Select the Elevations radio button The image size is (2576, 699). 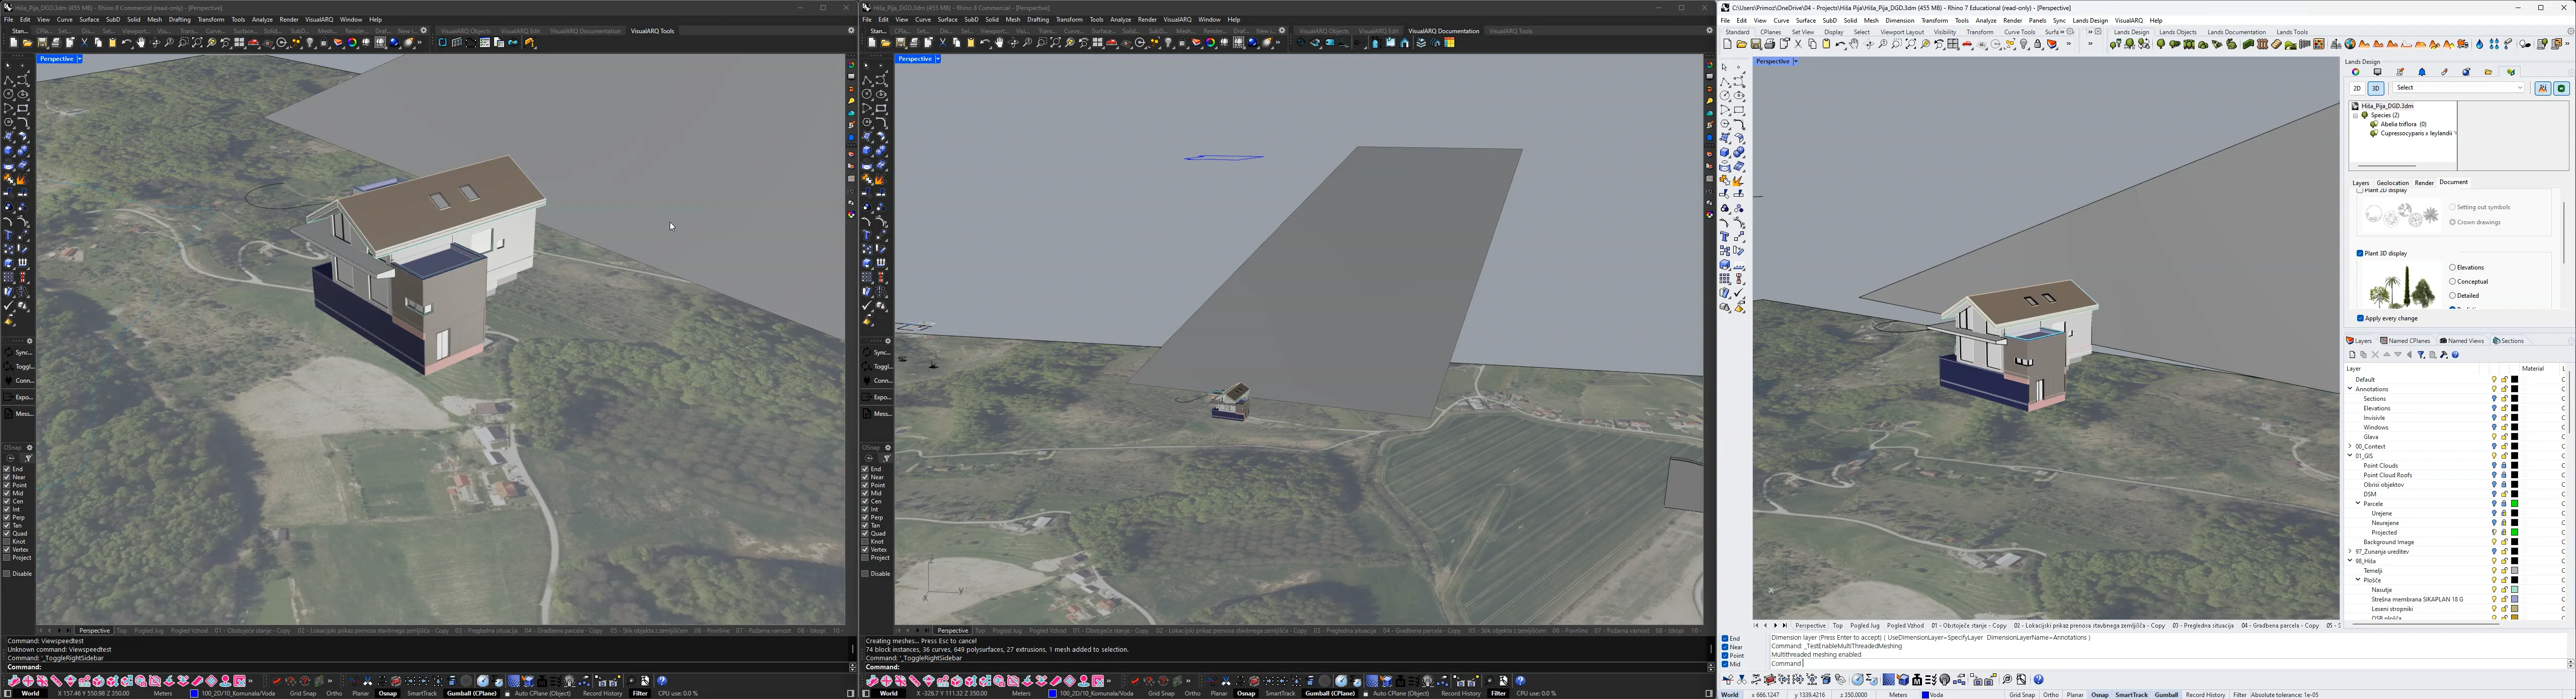tap(2453, 268)
